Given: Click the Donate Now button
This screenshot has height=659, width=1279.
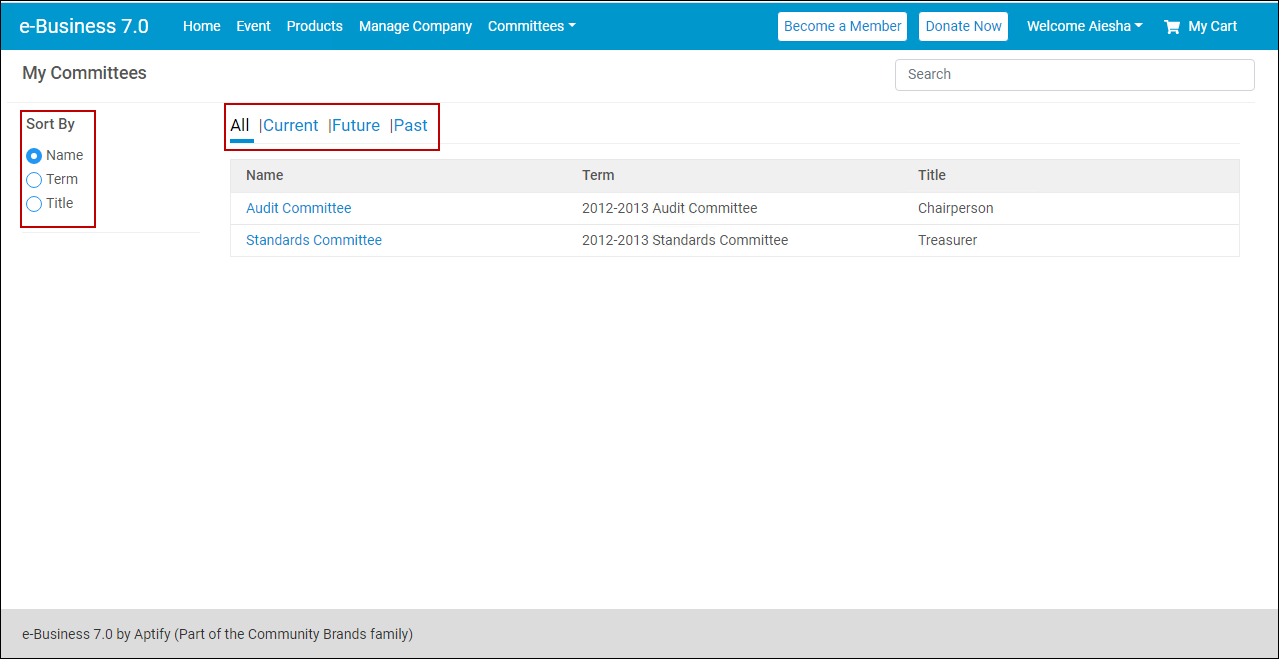Looking at the screenshot, I should click(x=963, y=26).
